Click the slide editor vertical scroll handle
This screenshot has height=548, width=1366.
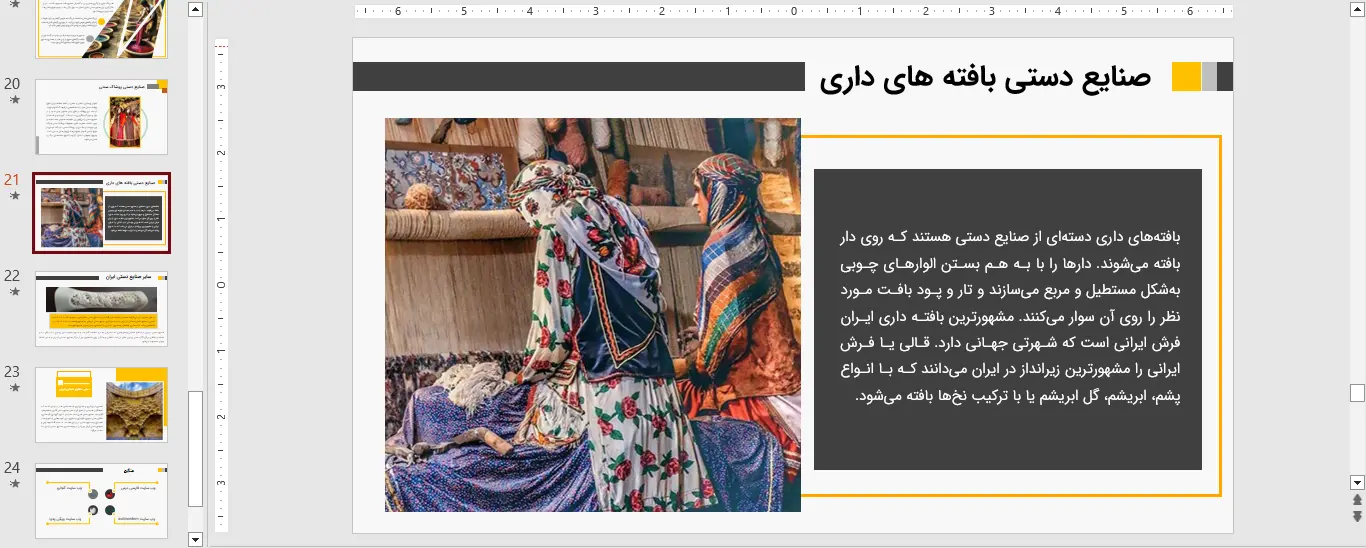tap(1357, 392)
